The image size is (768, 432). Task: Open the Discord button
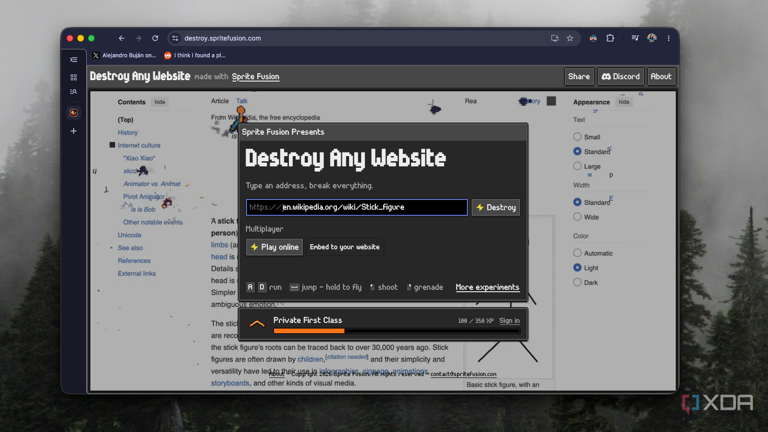[x=621, y=76]
